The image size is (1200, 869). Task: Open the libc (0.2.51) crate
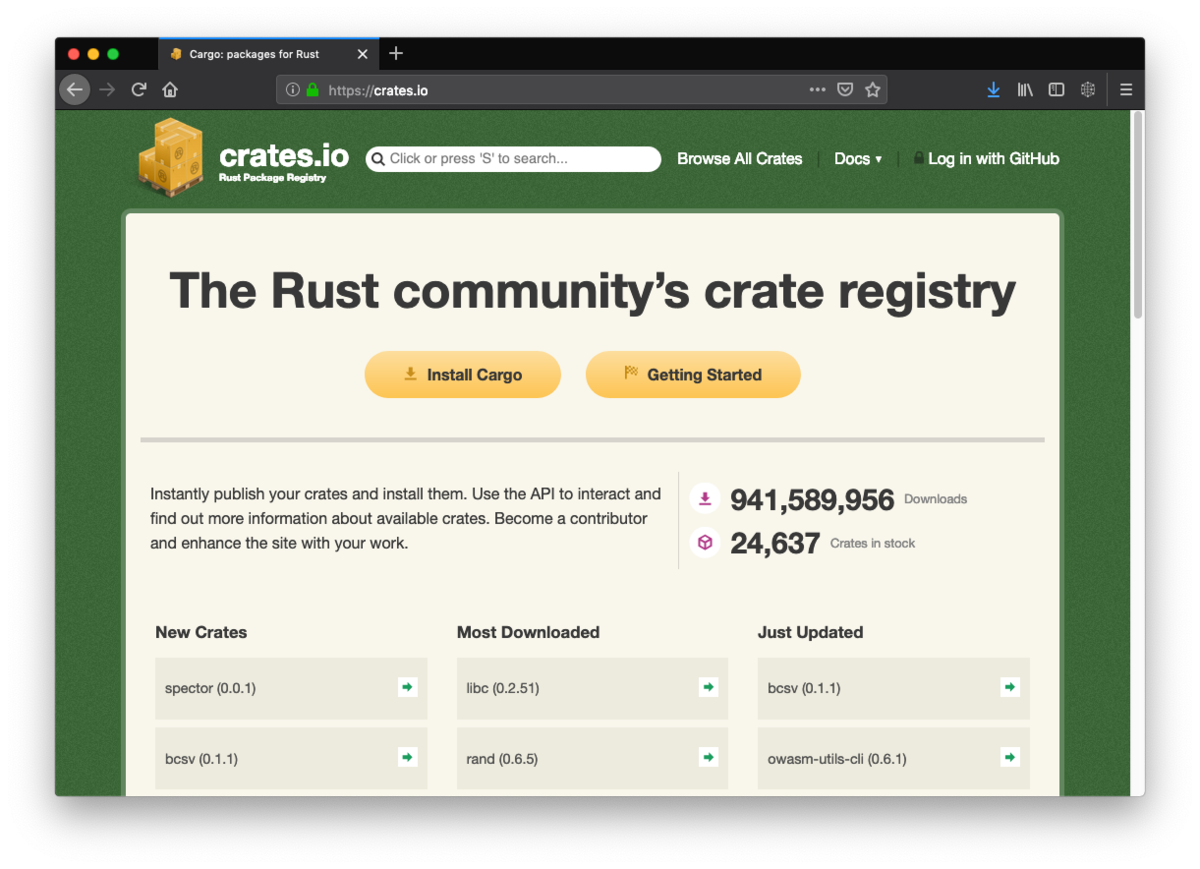coord(592,688)
